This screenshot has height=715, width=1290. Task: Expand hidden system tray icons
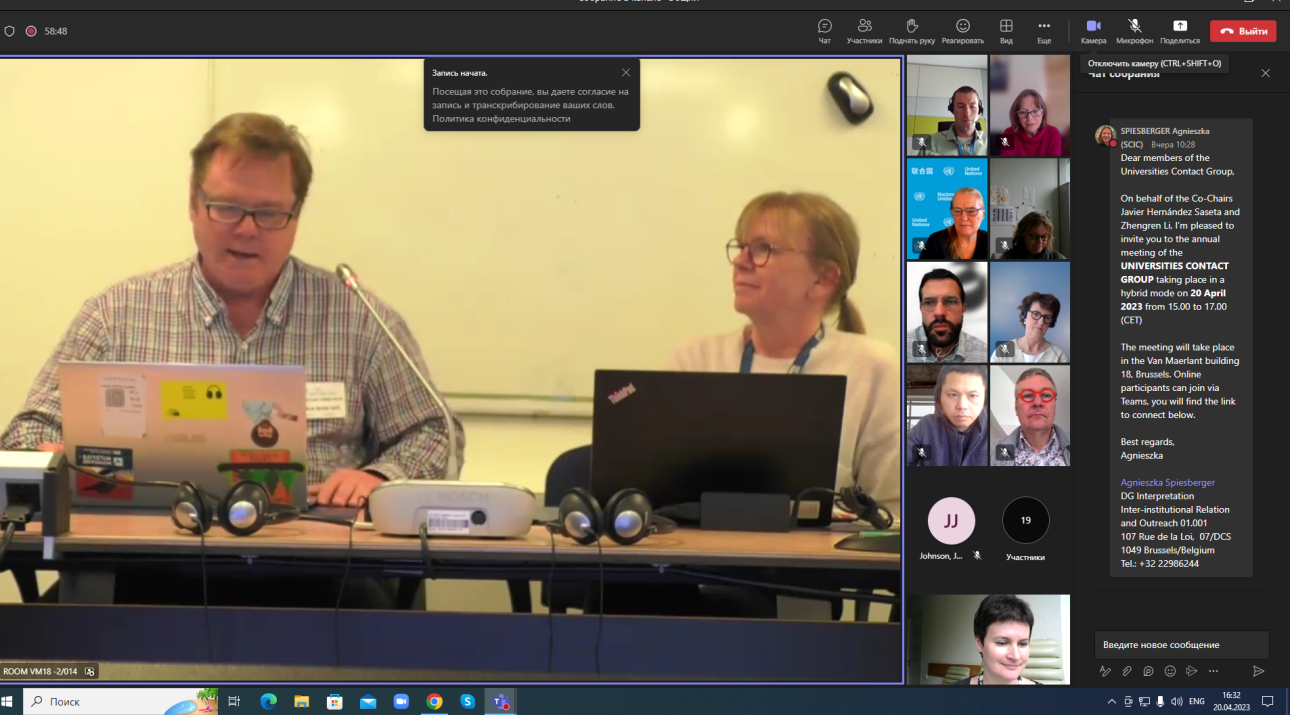point(1112,701)
